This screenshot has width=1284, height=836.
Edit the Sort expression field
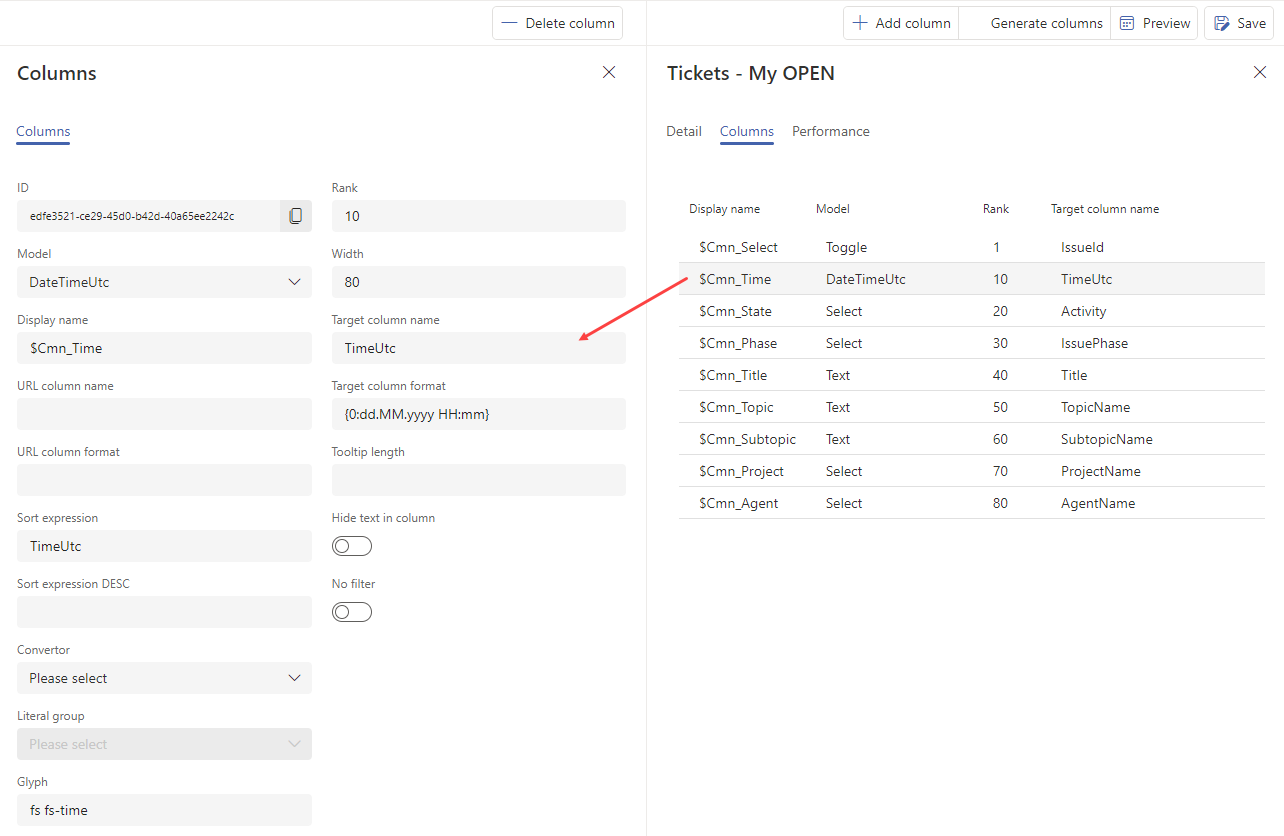tap(164, 546)
